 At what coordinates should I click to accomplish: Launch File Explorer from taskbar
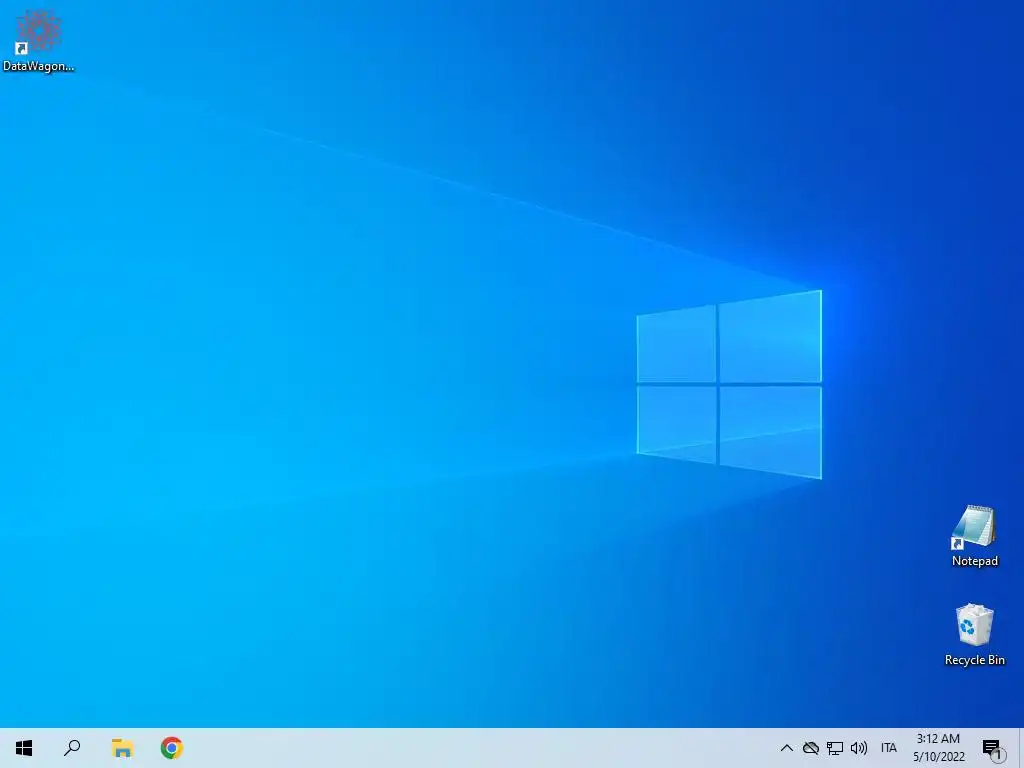(122, 748)
